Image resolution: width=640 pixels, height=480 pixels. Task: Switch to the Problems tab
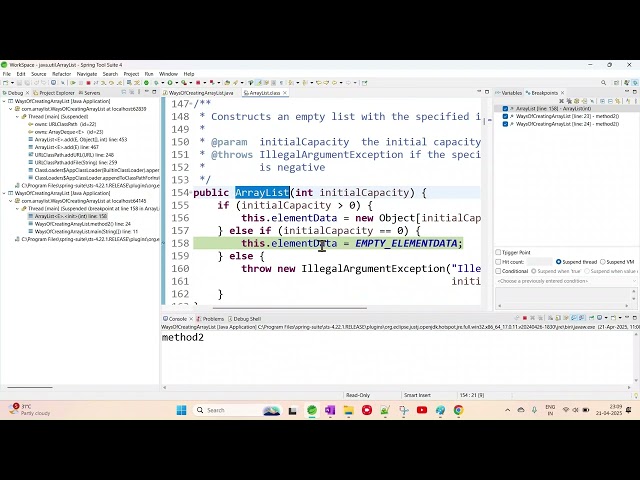tap(211, 319)
